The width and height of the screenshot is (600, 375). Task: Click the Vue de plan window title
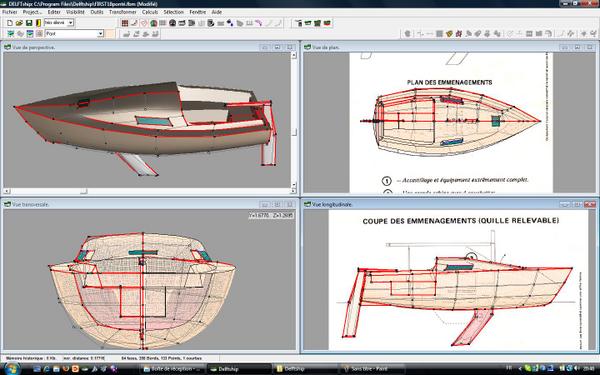(326, 47)
